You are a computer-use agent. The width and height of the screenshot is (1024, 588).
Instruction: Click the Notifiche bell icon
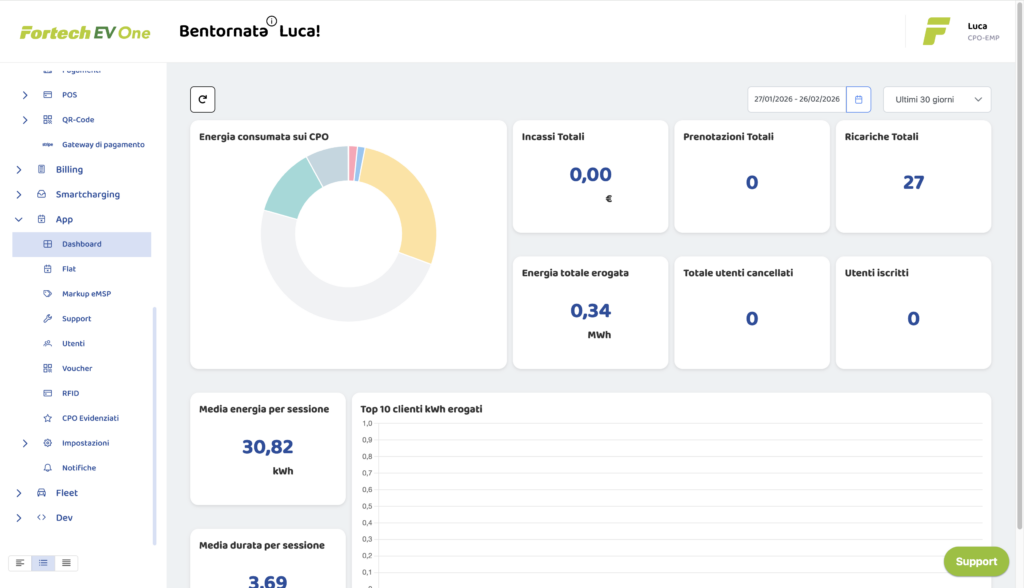click(x=48, y=468)
